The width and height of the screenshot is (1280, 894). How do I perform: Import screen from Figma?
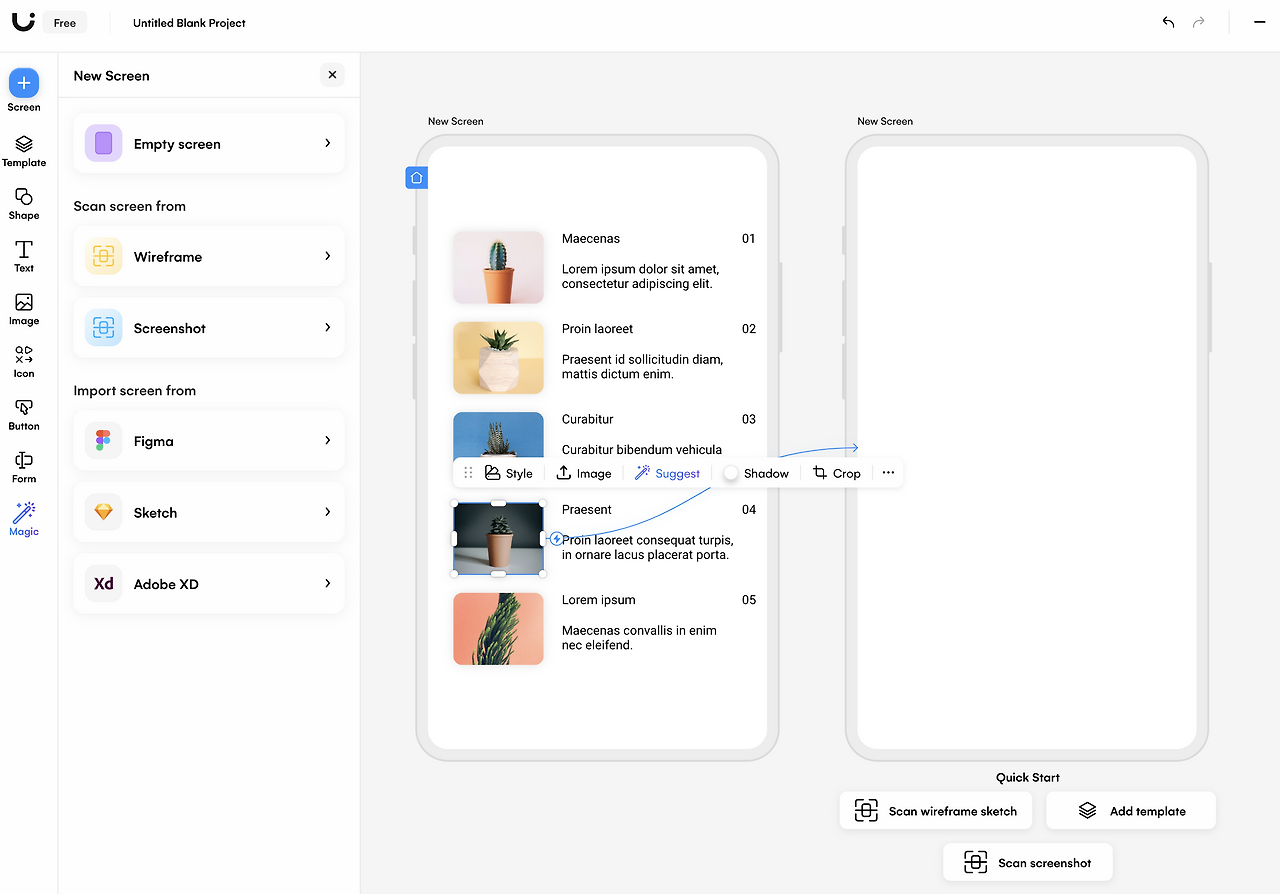(x=209, y=441)
